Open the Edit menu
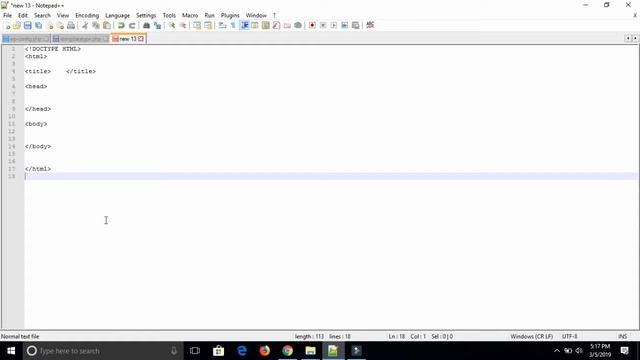Screen dimensions: 640x360 click(x=23, y=16)
